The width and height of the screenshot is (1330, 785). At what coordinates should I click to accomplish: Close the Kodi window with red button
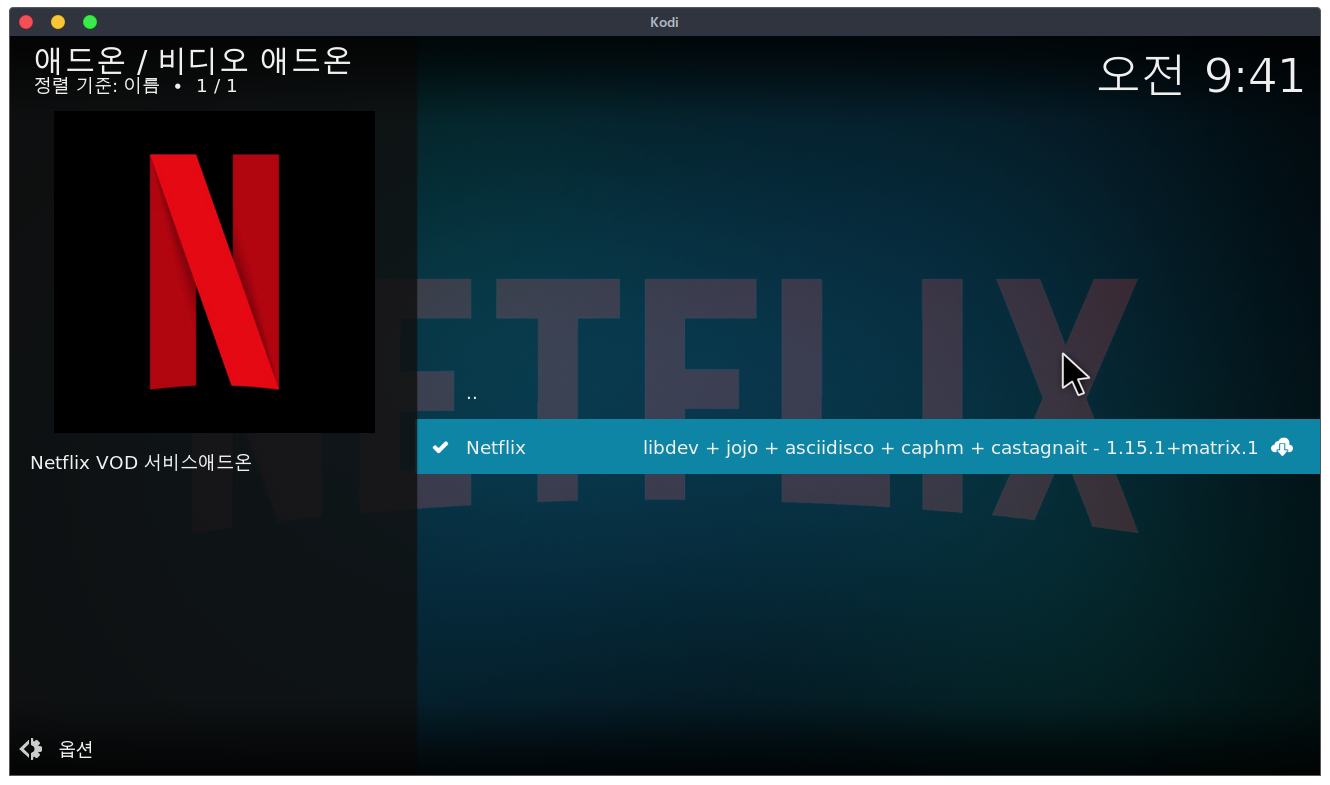tap(26, 22)
